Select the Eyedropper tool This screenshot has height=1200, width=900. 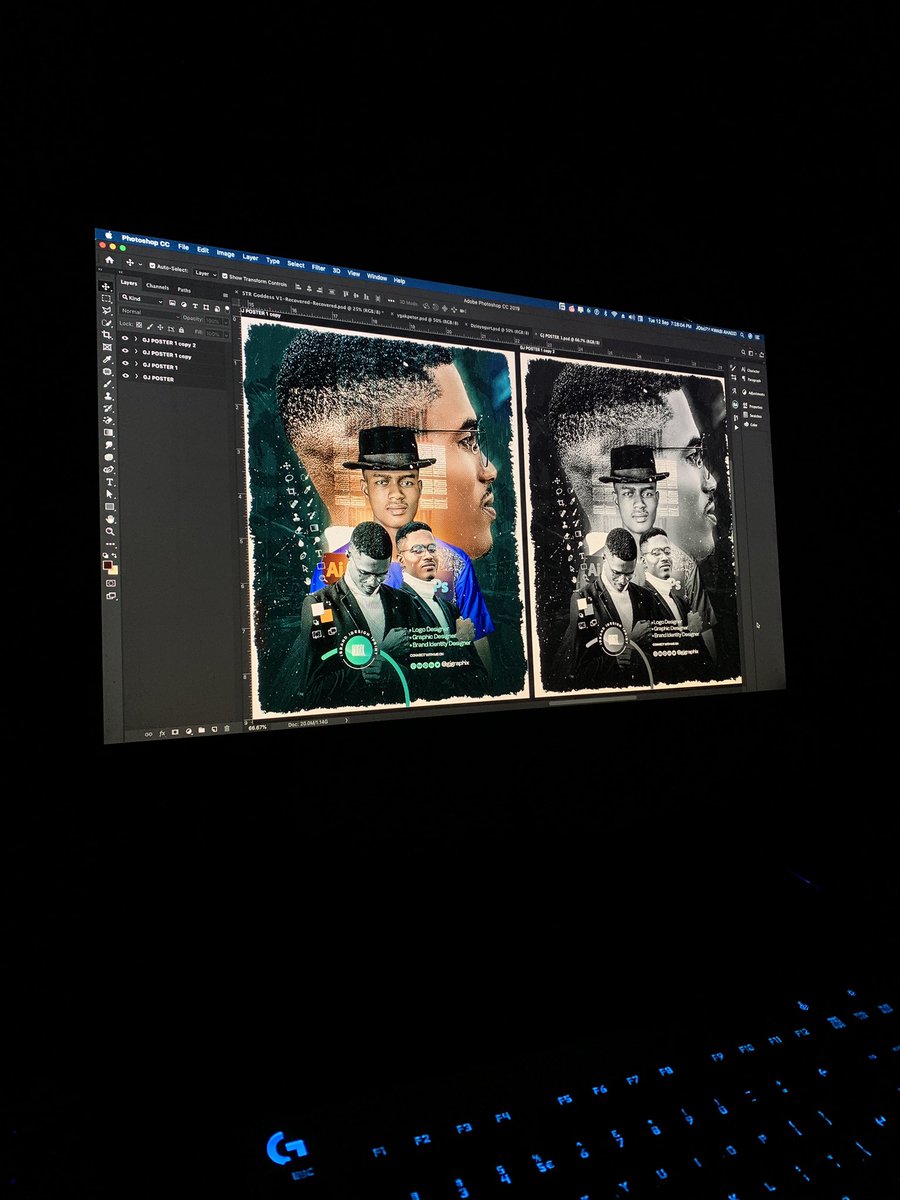pos(107,359)
